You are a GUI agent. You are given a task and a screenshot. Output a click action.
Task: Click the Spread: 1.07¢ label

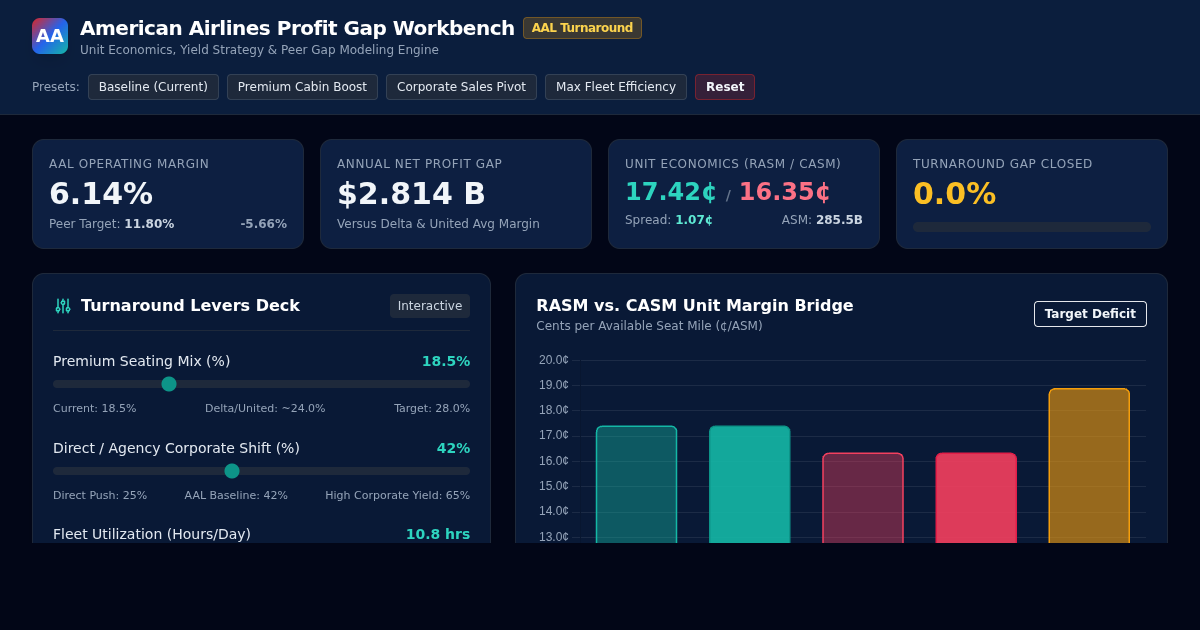coord(669,220)
